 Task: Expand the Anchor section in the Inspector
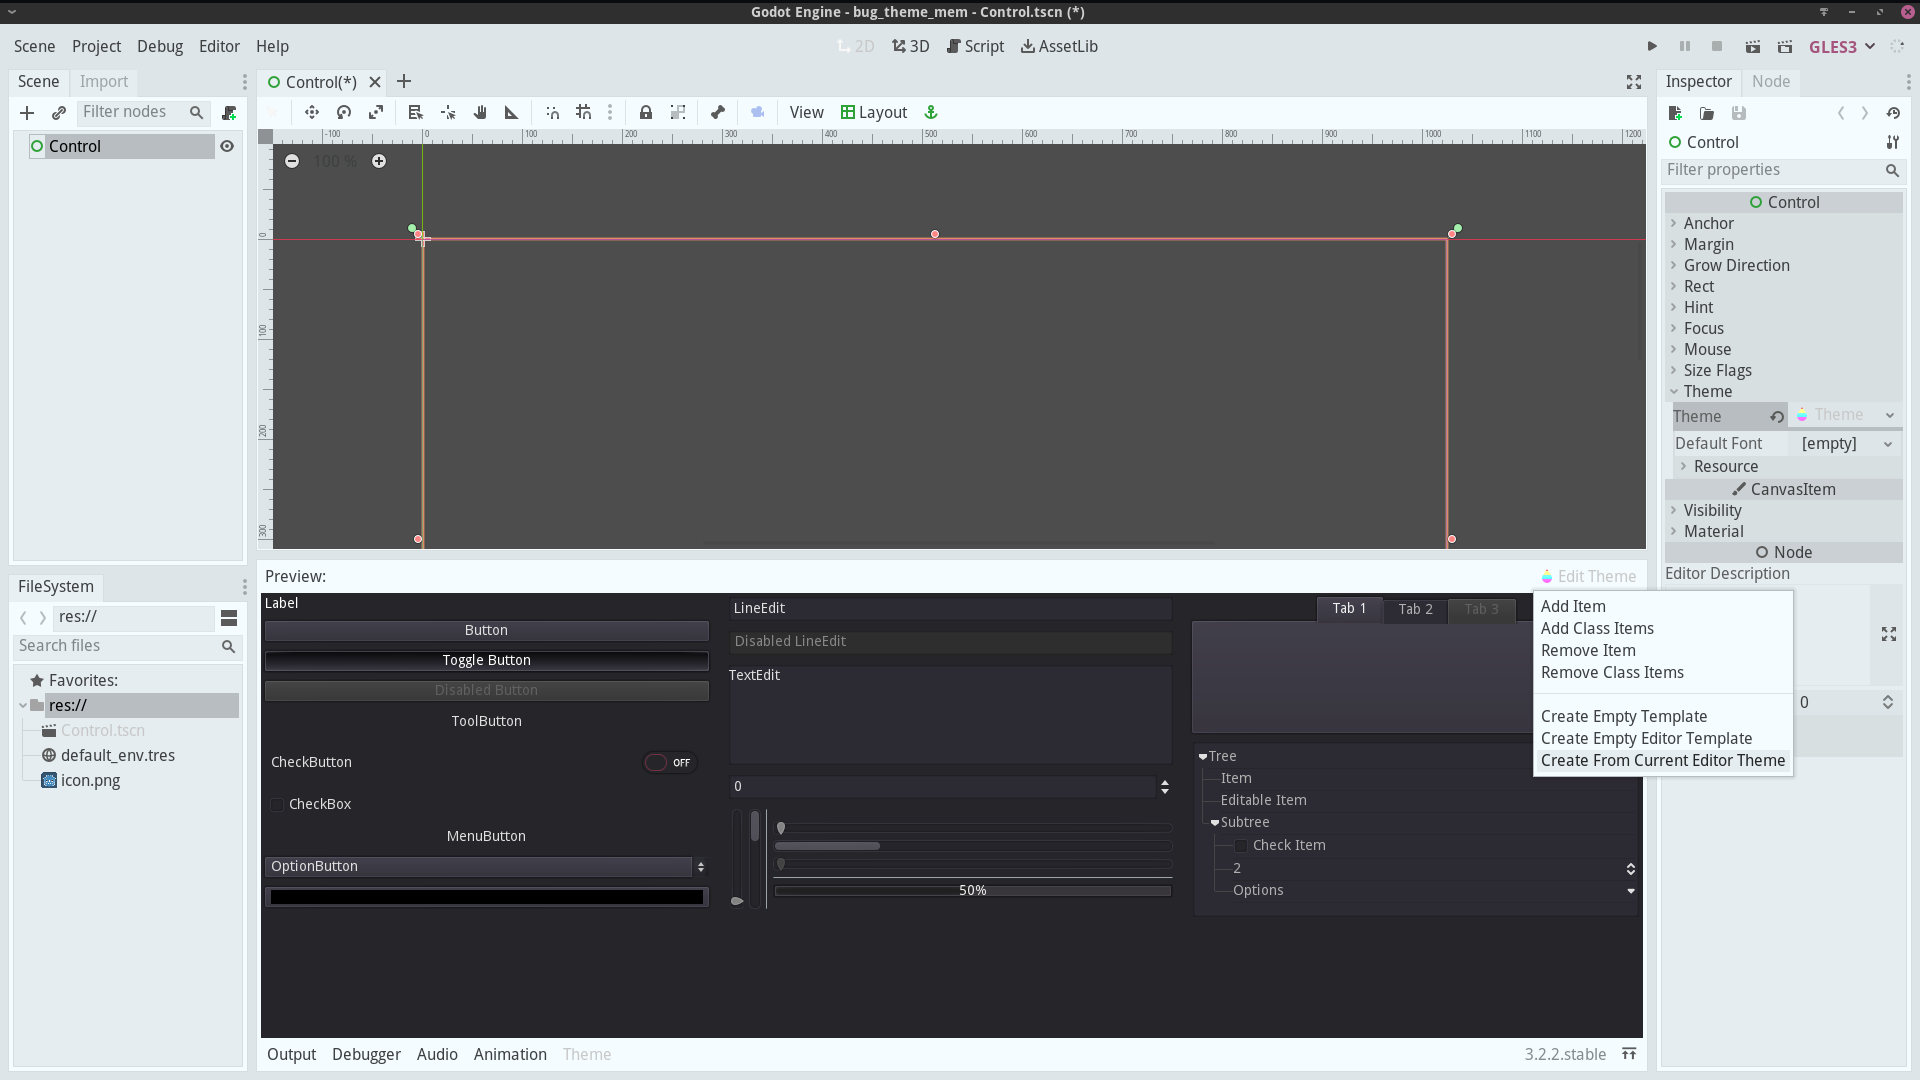point(1674,223)
